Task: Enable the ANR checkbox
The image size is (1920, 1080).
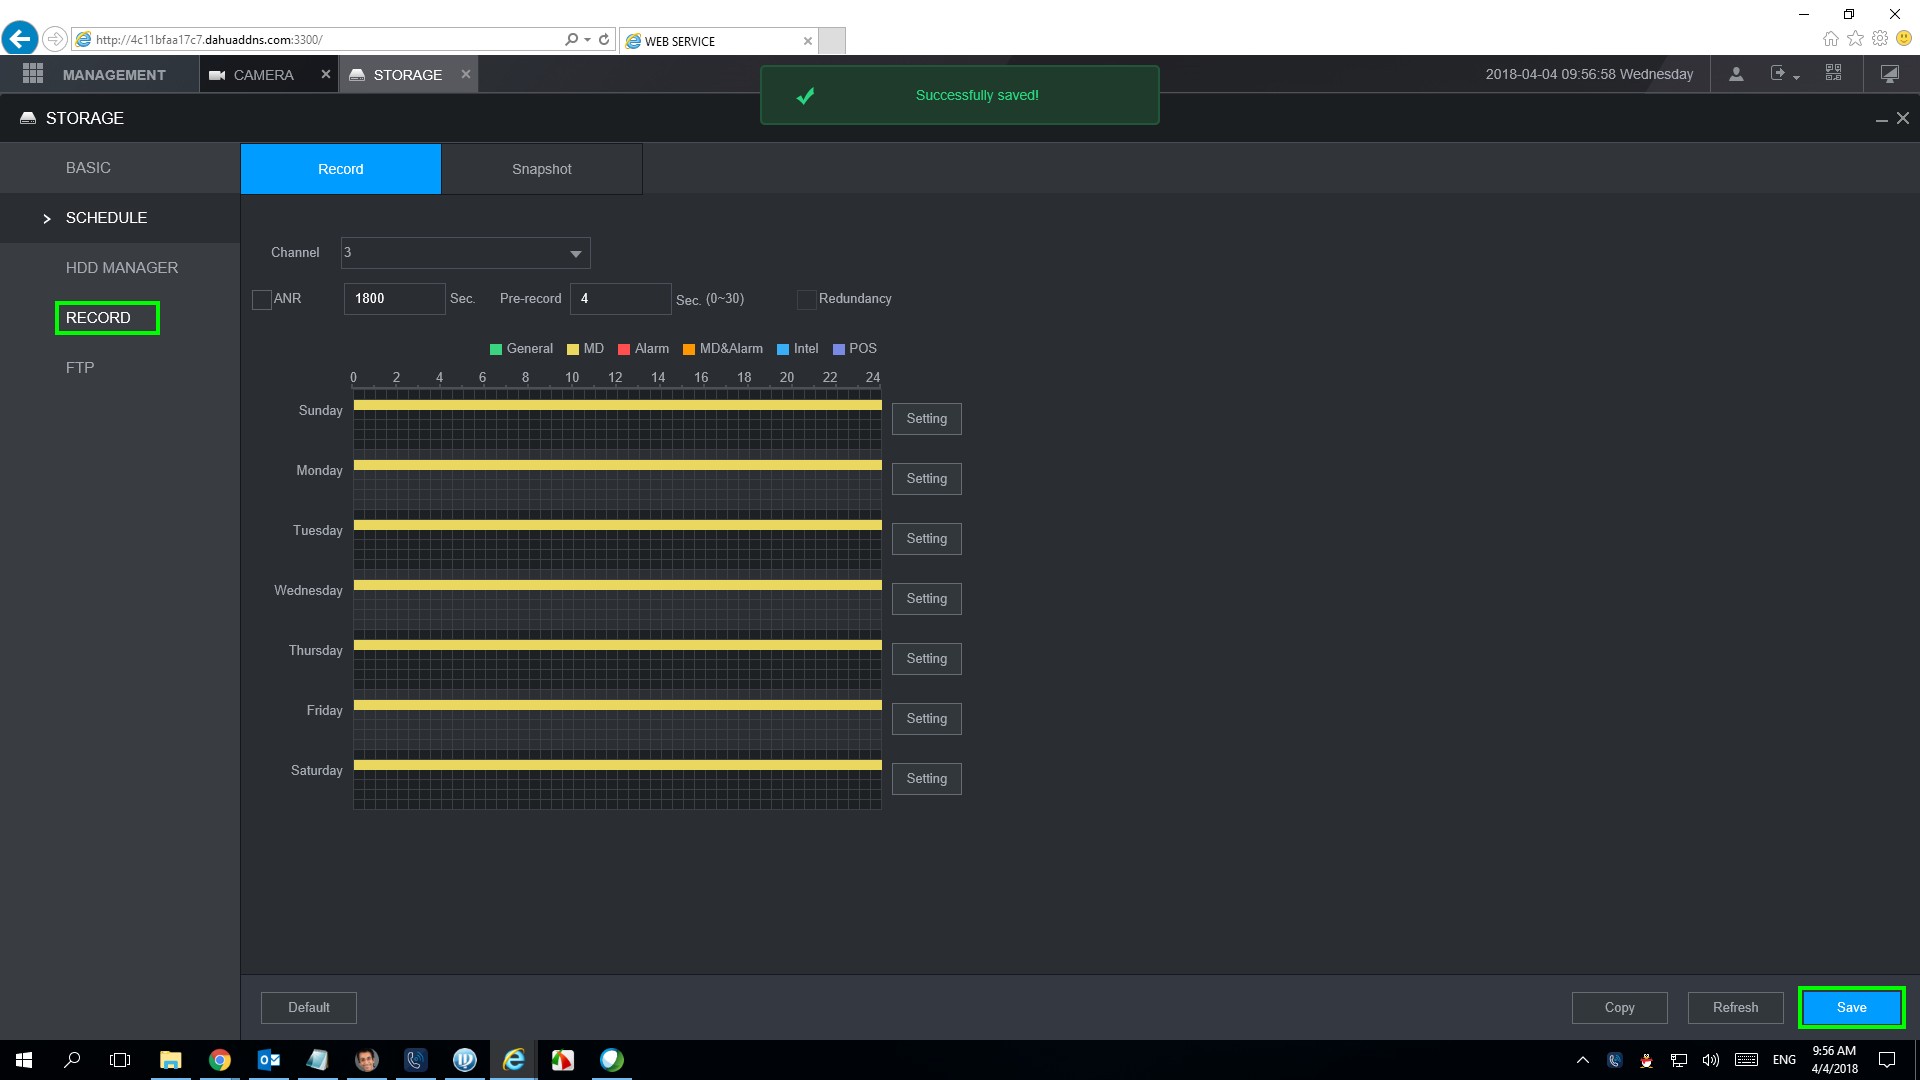Action: coord(262,299)
